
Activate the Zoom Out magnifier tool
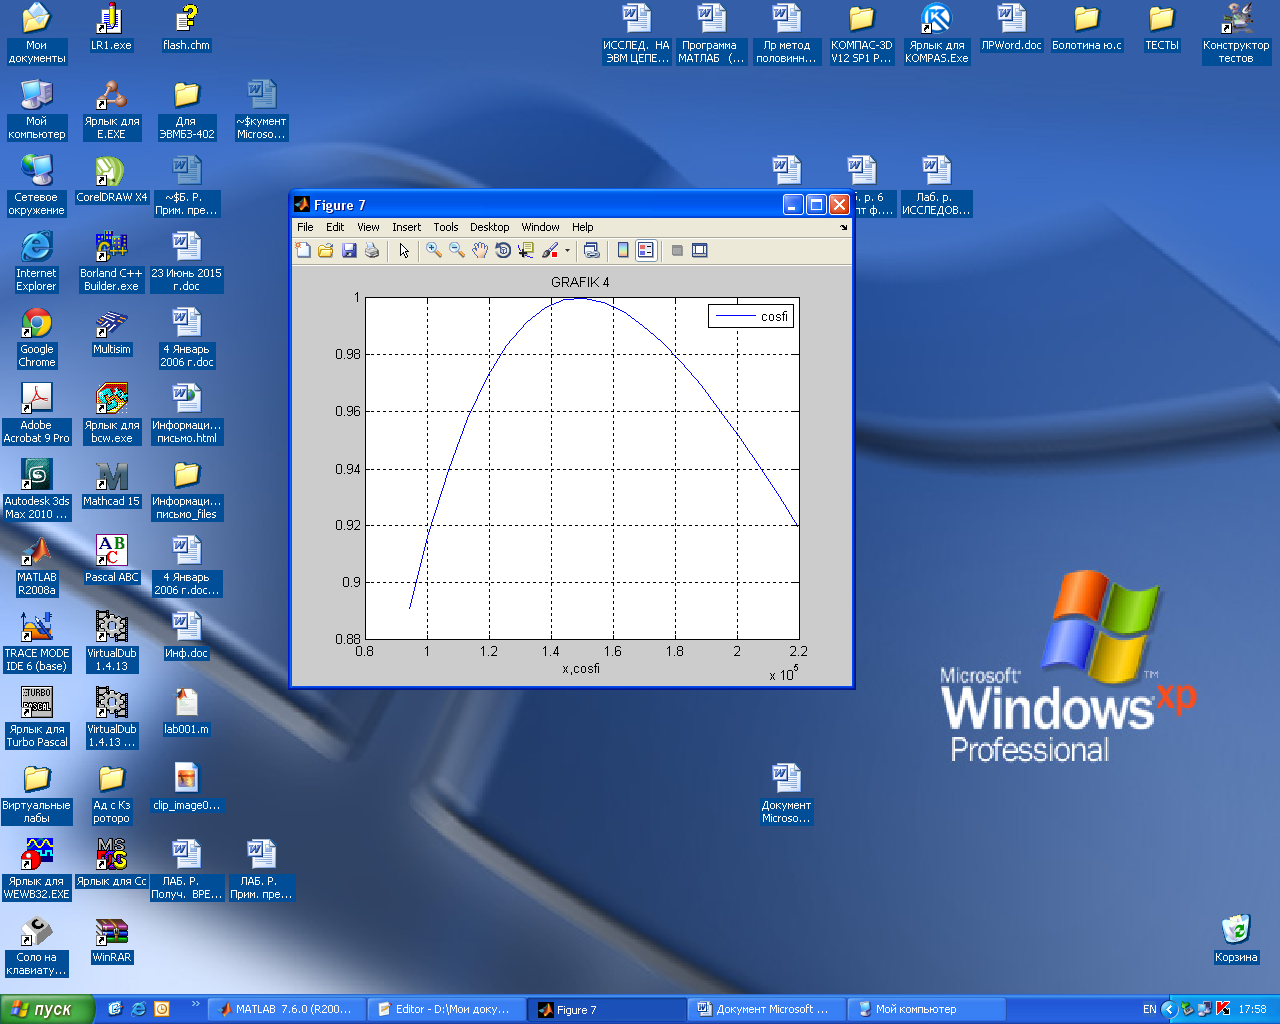[457, 250]
